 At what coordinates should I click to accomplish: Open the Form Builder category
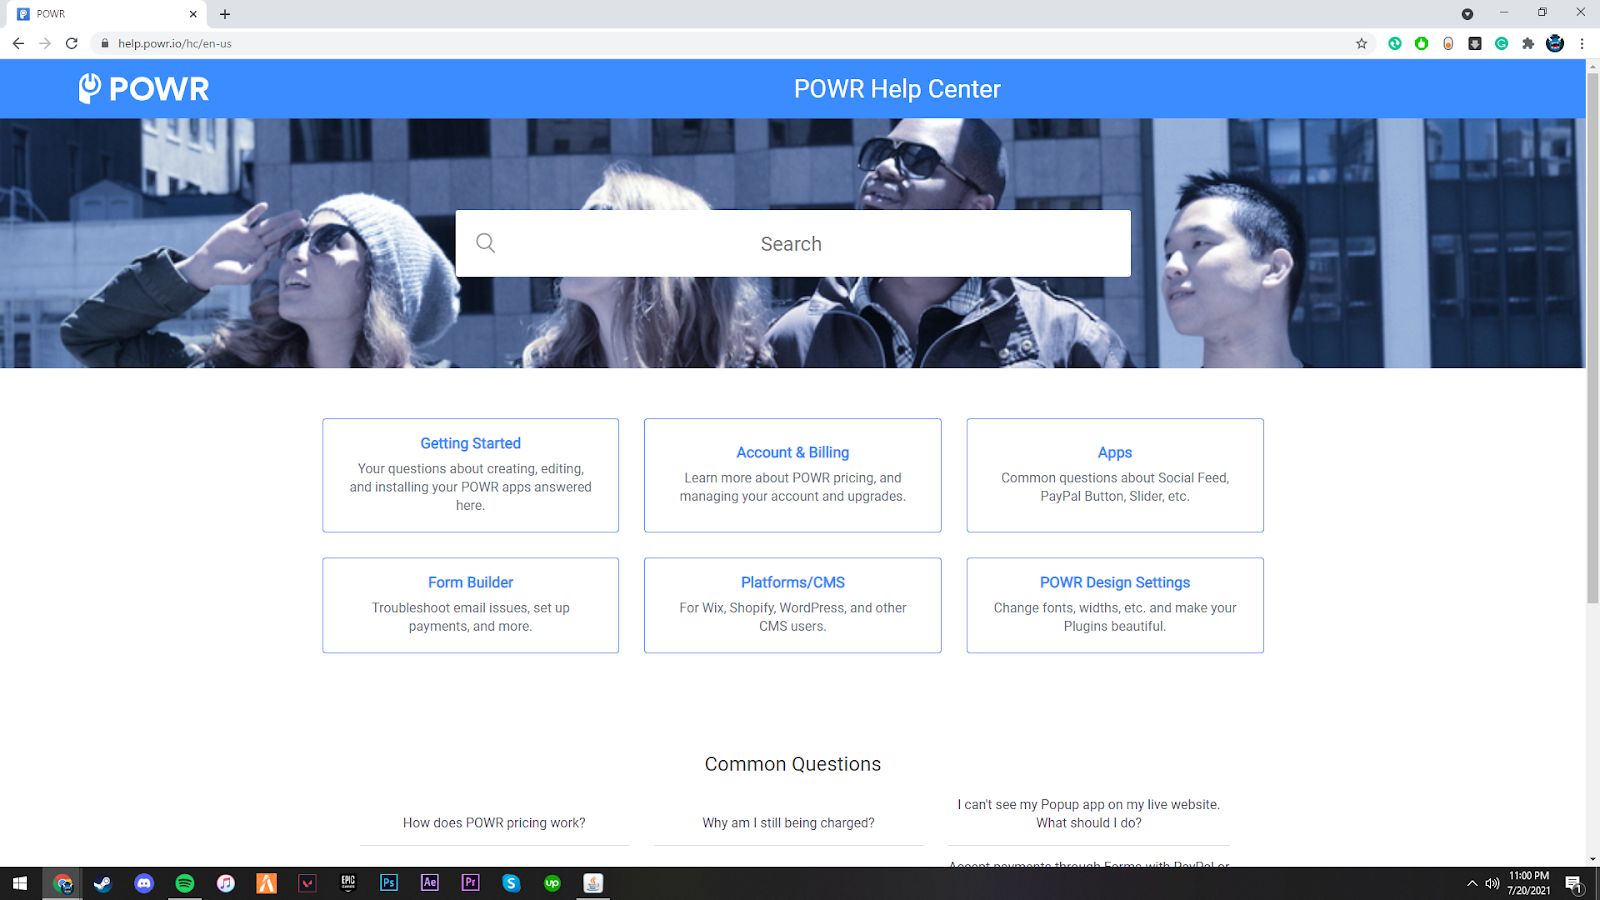pyautogui.click(x=470, y=605)
